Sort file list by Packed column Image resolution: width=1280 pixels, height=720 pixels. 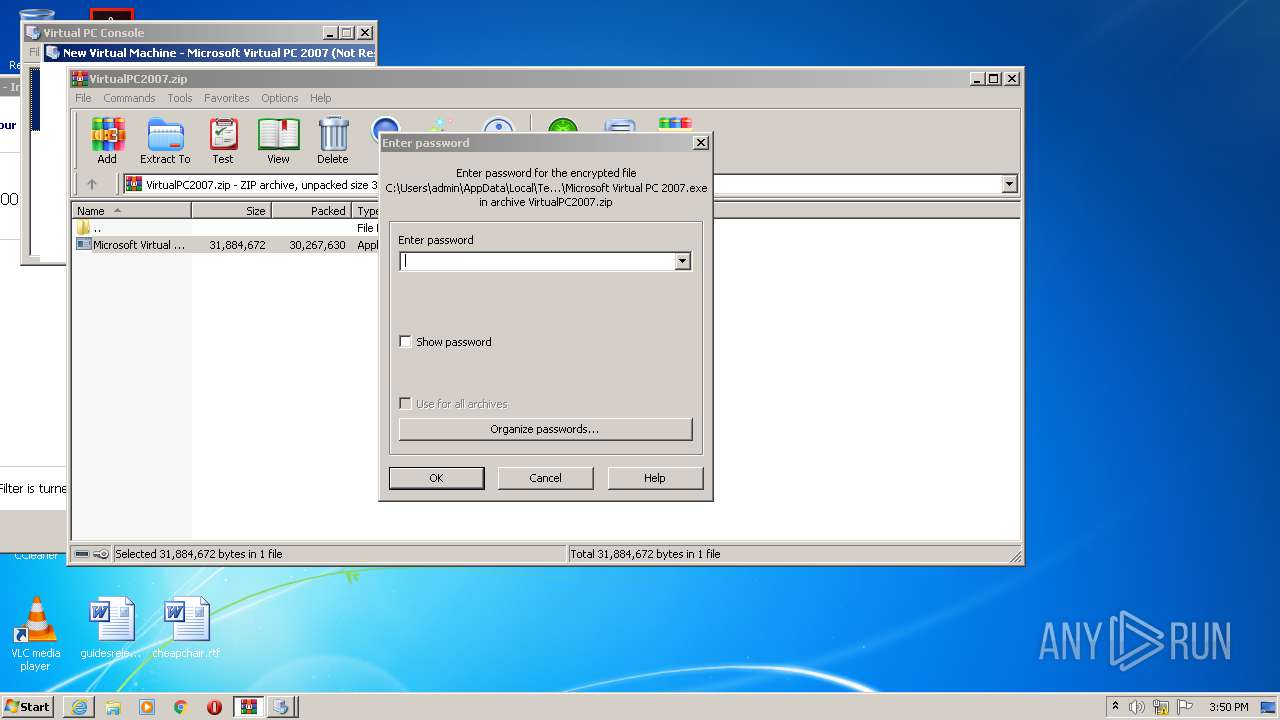[x=312, y=211]
